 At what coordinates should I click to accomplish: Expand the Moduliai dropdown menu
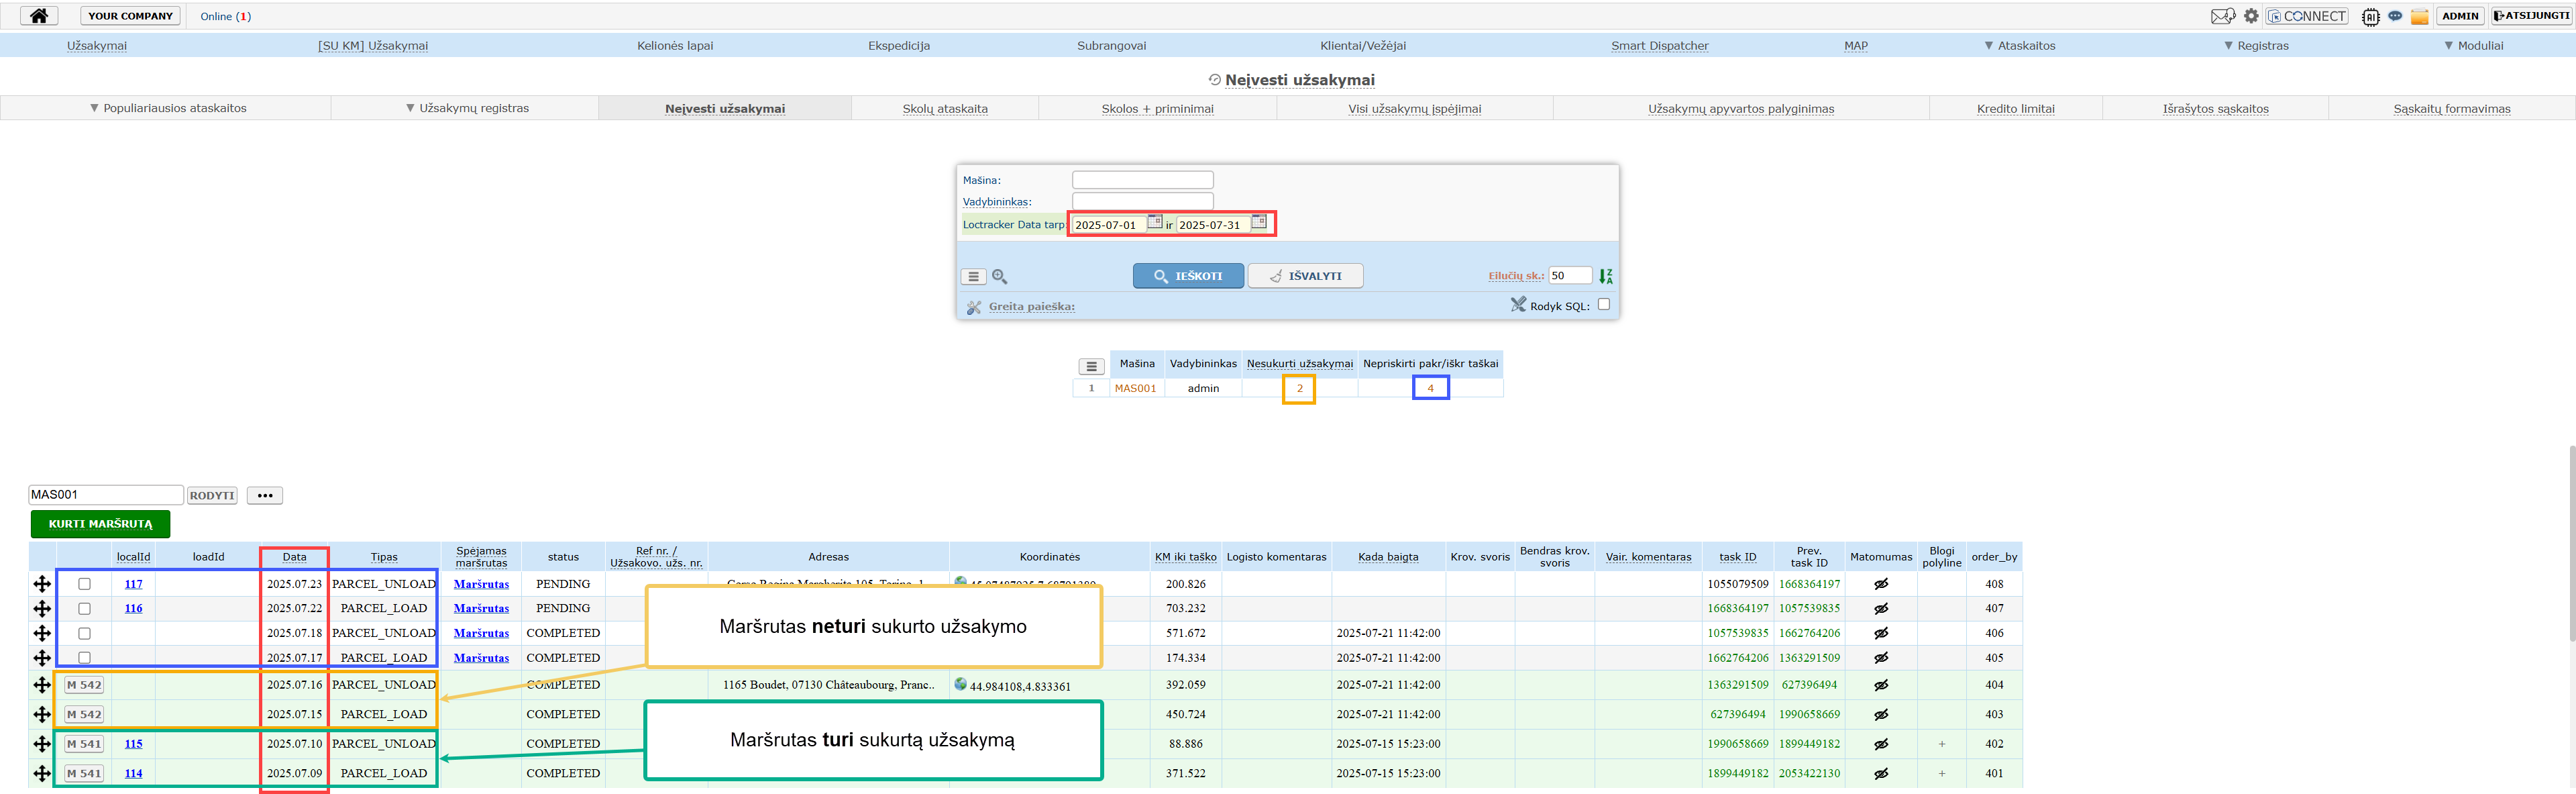(2473, 46)
